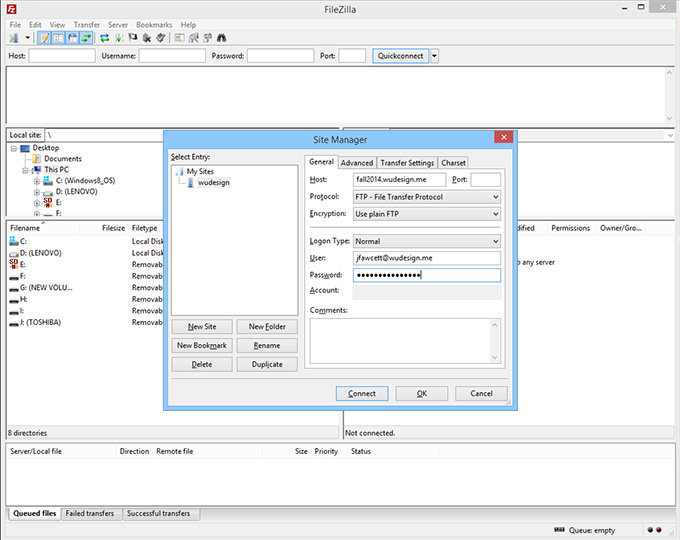Toggle the message log display
The width and height of the screenshot is (680, 540).
tap(44, 38)
